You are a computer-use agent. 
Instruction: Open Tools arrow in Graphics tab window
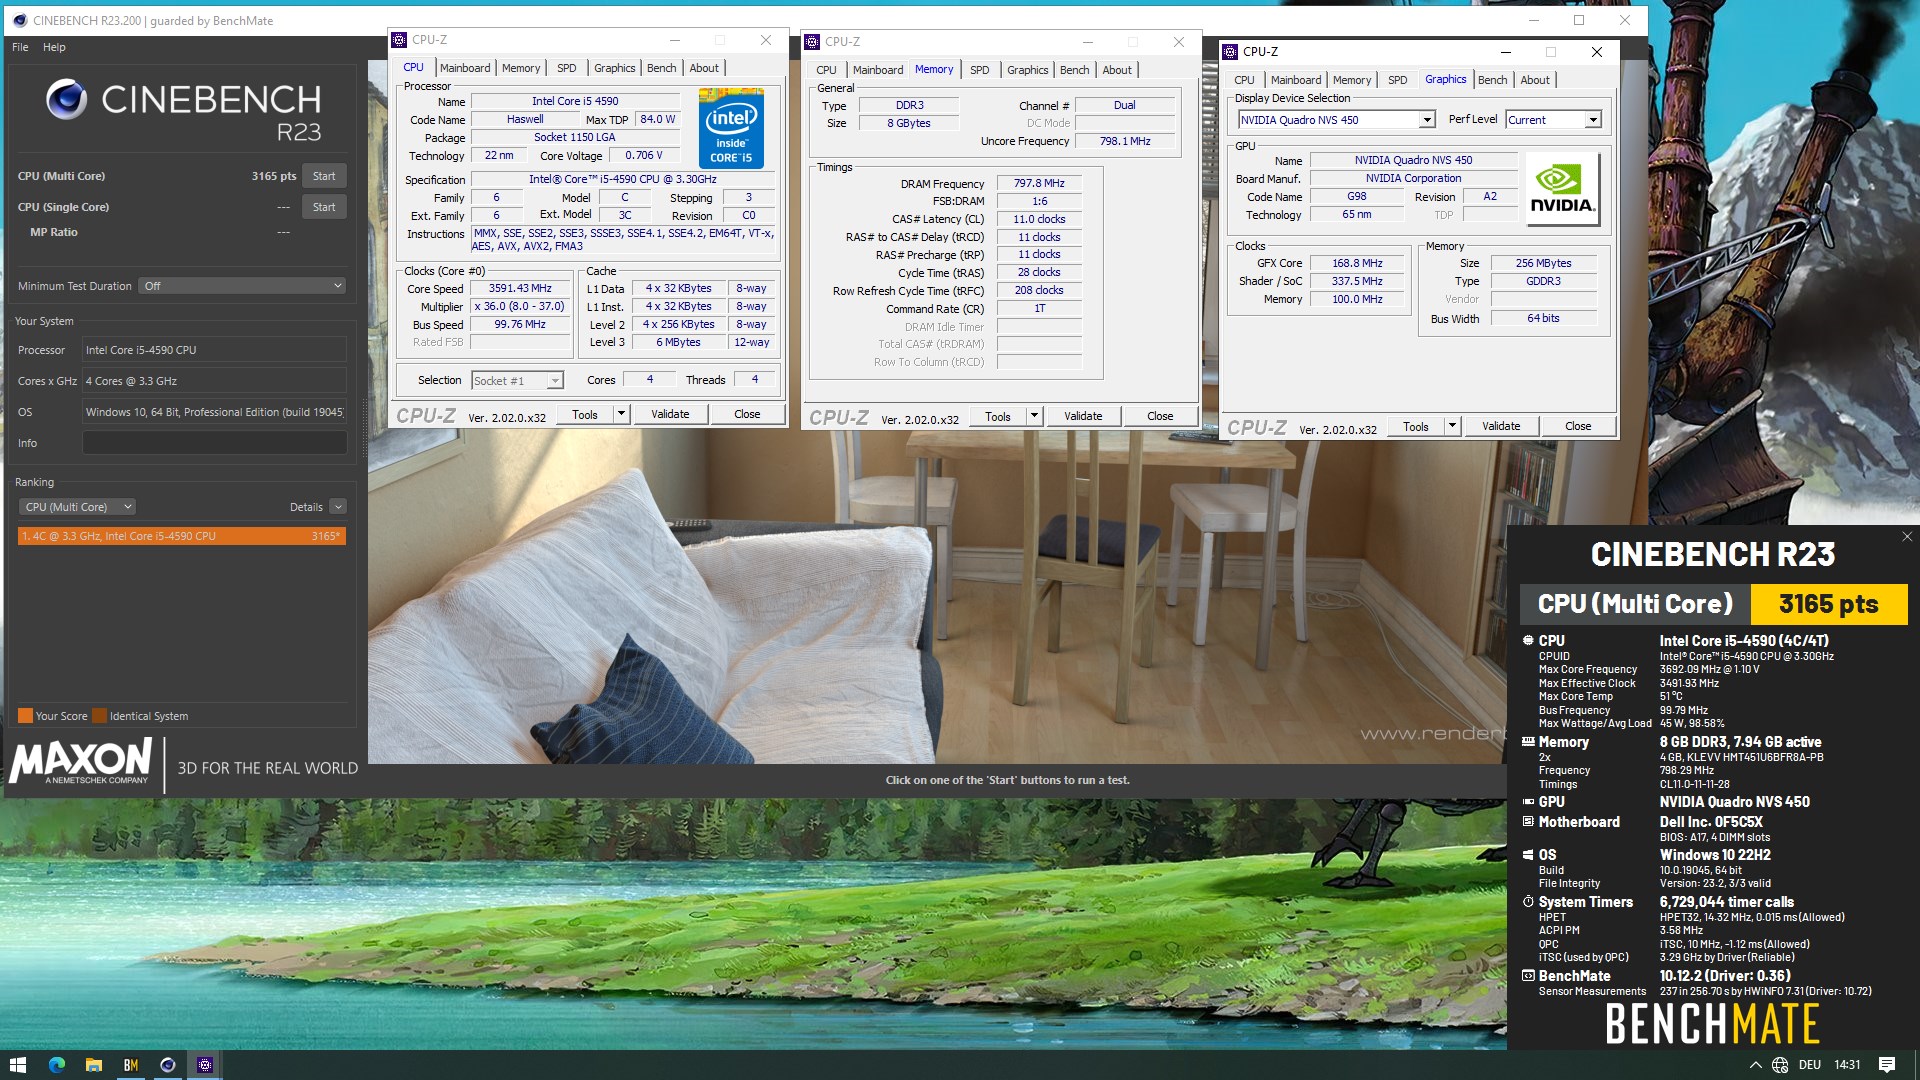(x=1452, y=426)
